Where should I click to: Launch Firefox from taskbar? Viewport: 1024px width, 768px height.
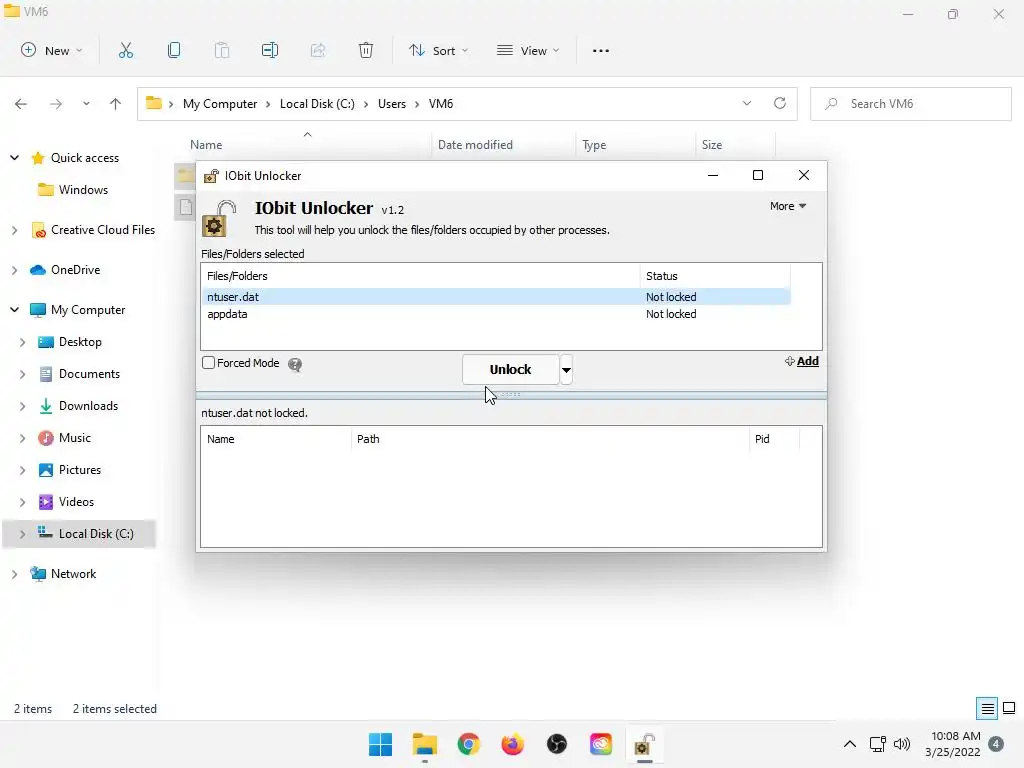(513, 744)
